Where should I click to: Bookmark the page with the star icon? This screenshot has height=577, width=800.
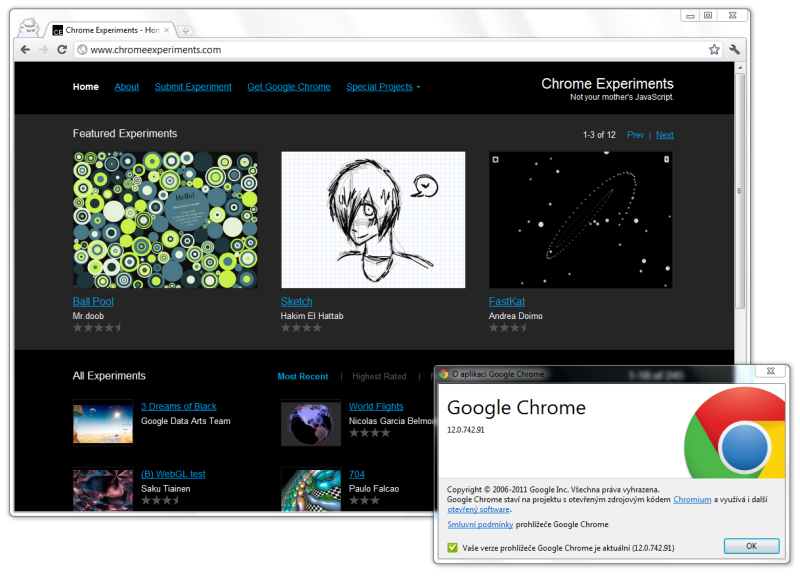[714, 49]
